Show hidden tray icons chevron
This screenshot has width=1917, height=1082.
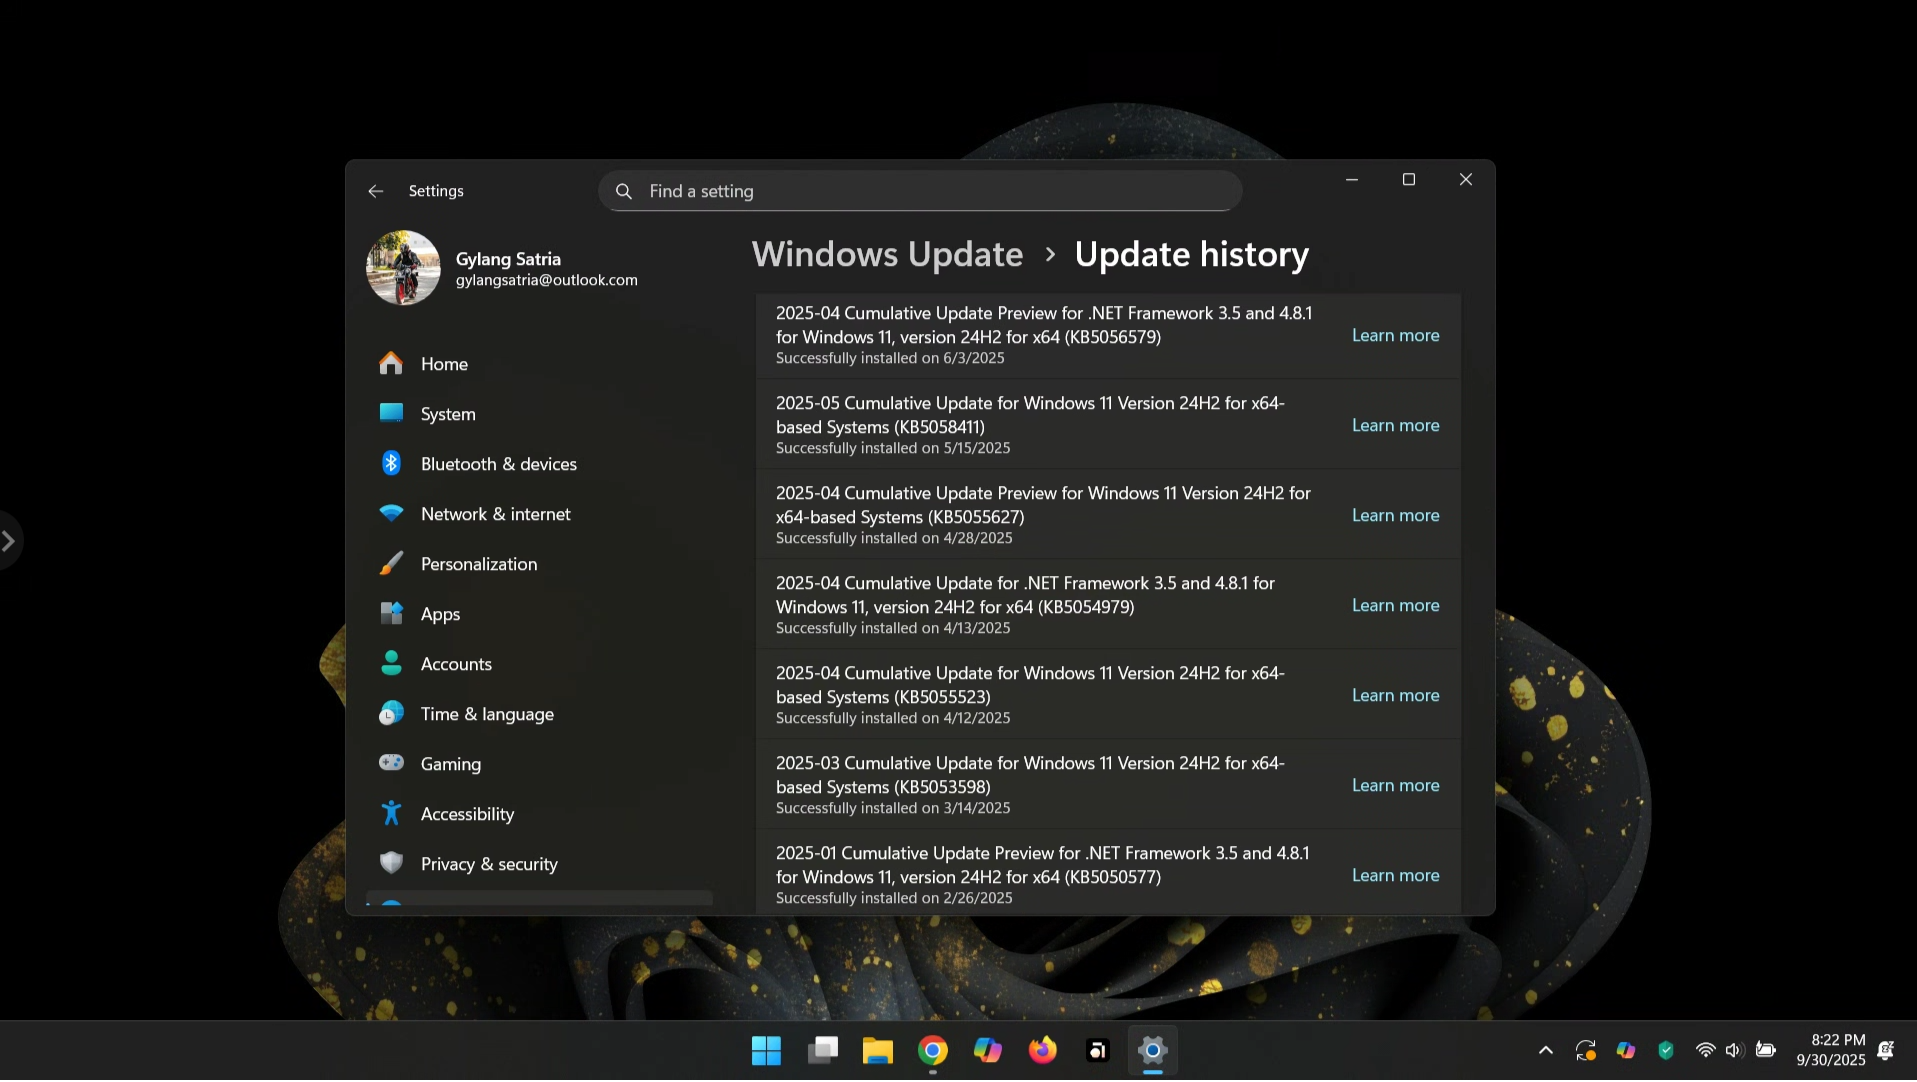tap(1546, 1051)
